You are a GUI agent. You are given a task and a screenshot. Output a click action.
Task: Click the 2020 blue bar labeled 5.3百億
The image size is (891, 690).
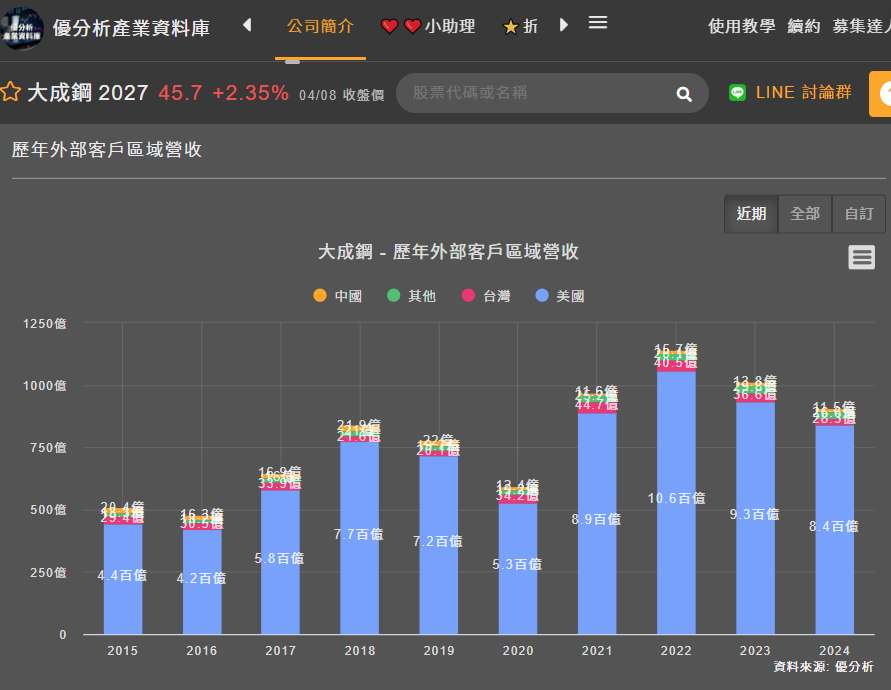(x=518, y=568)
